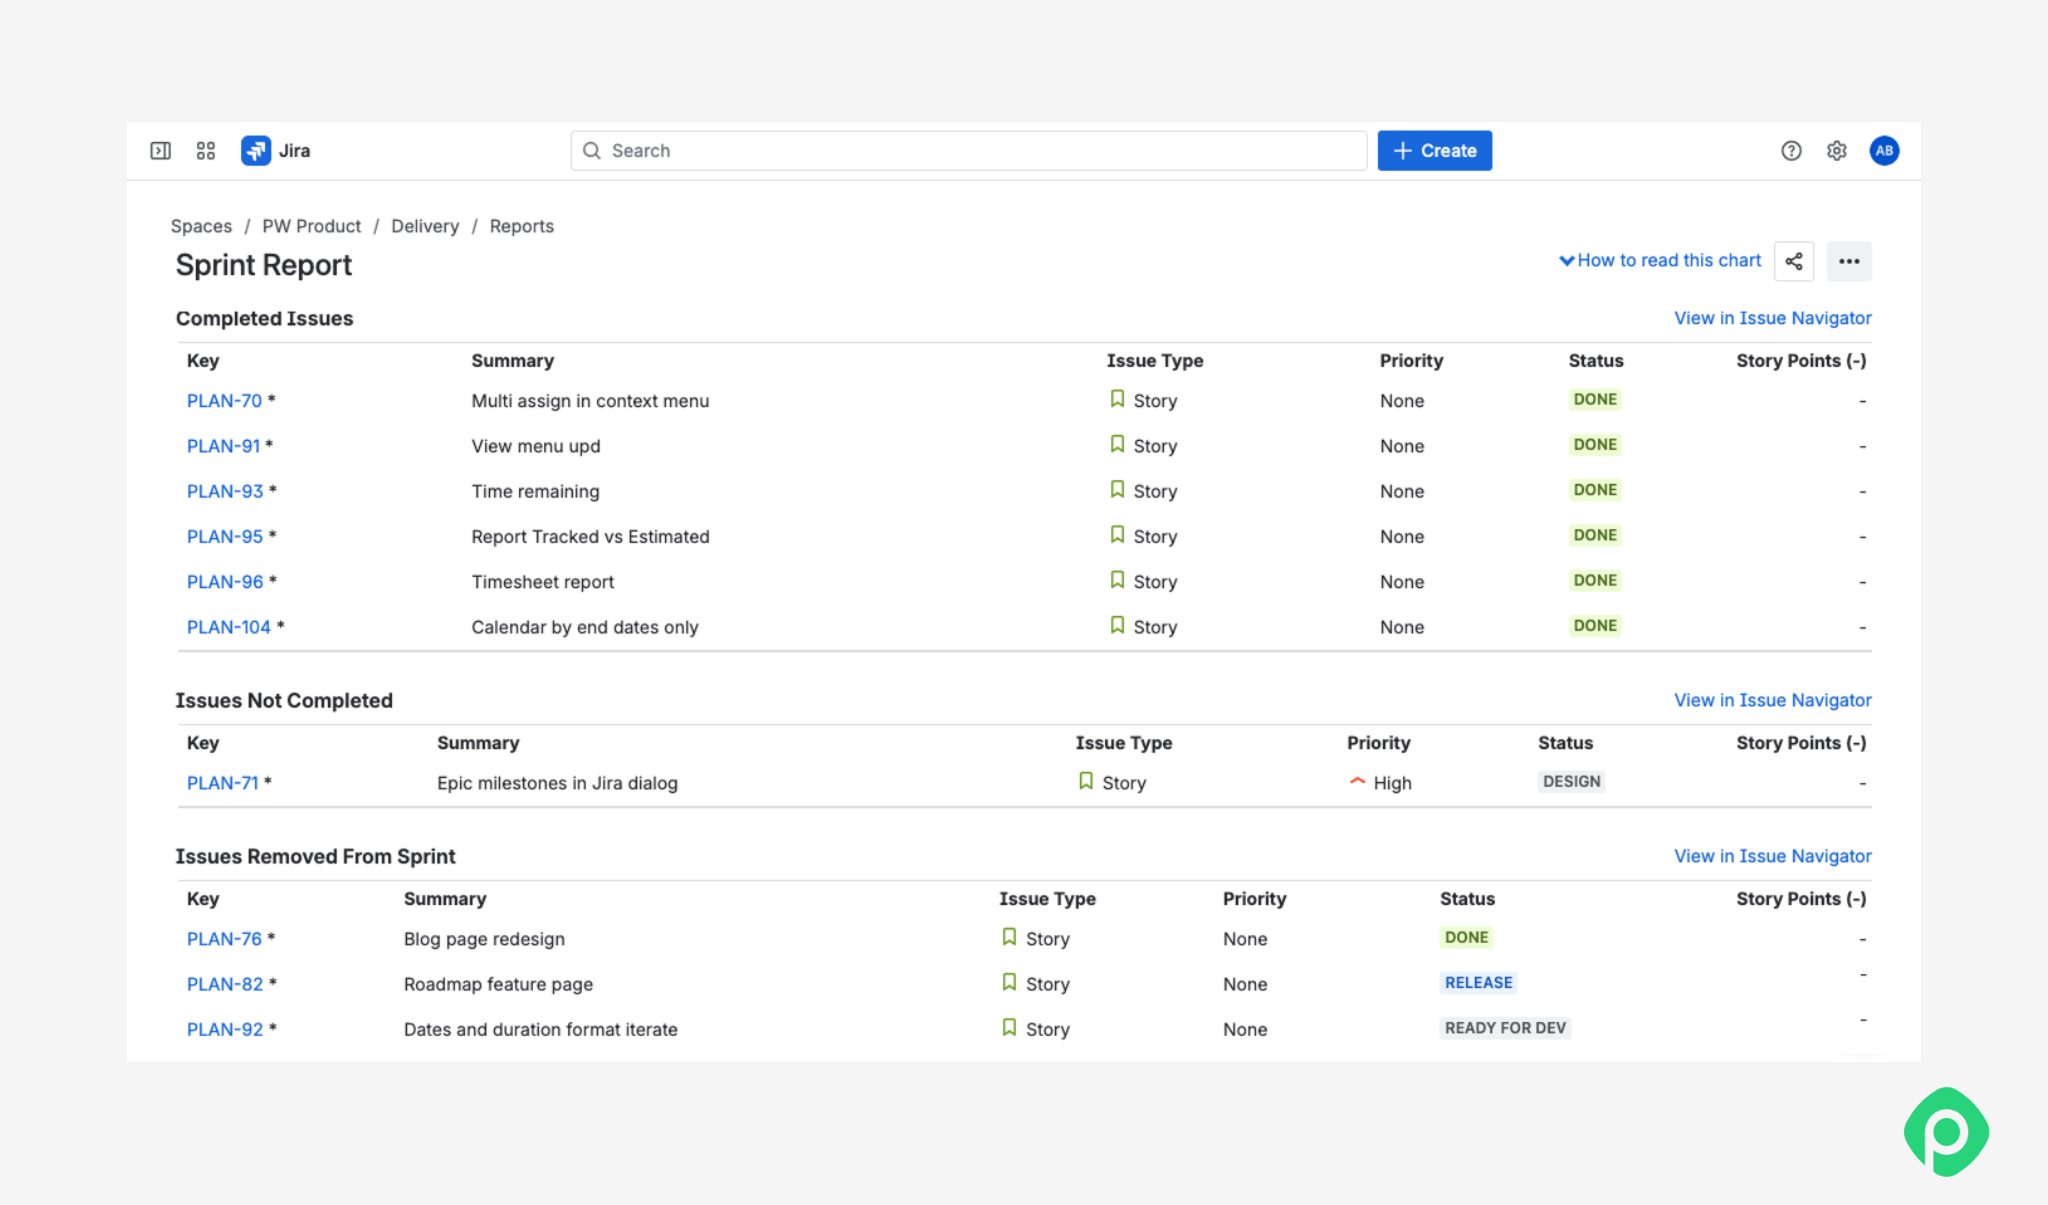Open issue PLAN-76
Screen dimensions: 2048x1205
pos(224,939)
